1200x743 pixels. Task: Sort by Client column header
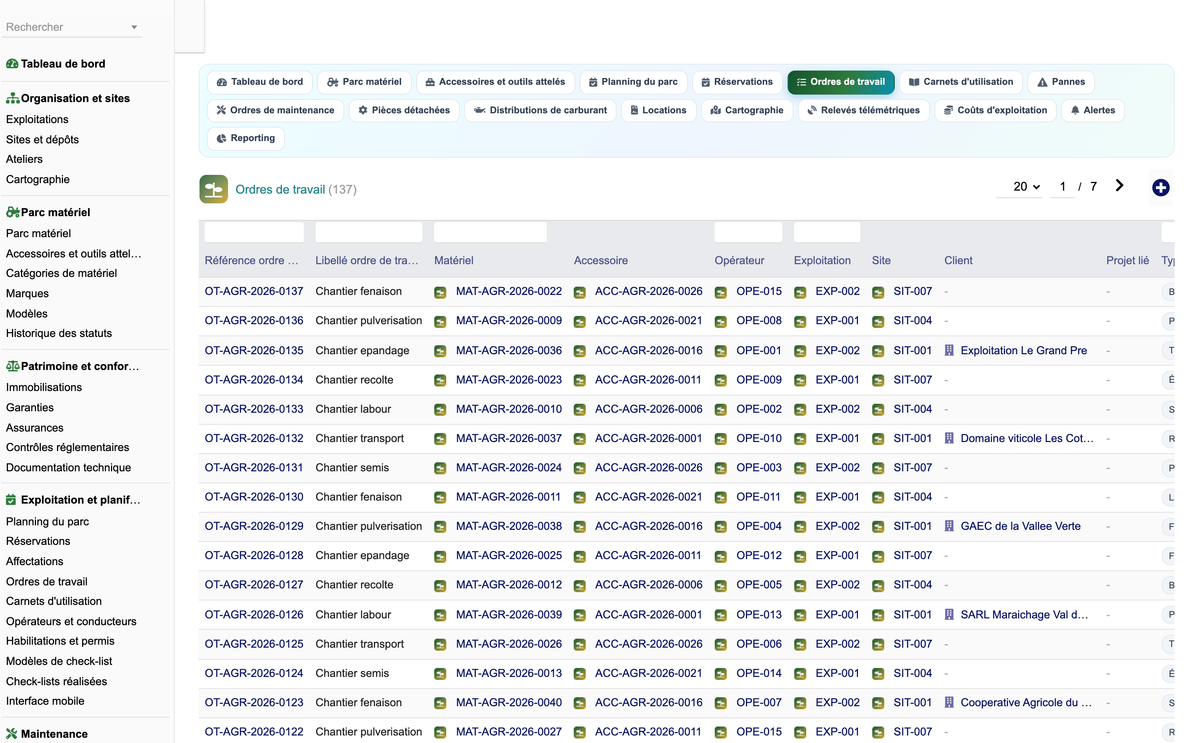pos(958,261)
